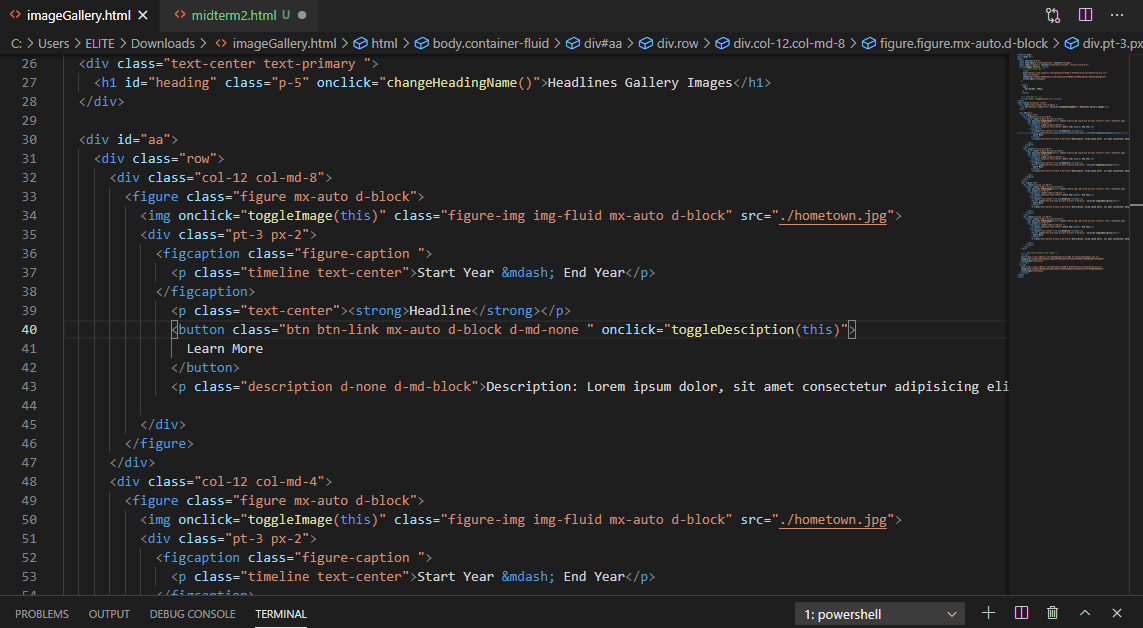1143x628 pixels.
Task: Split the editor to the right
Action: pos(1085,15)
